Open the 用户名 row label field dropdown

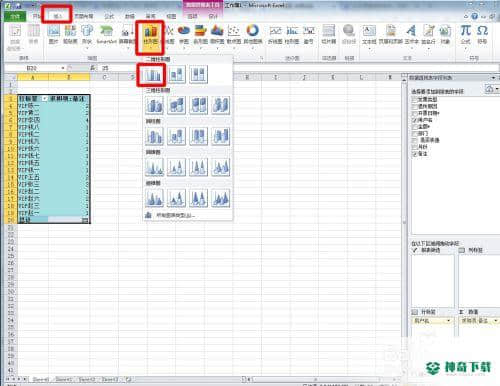pos(449,321)
